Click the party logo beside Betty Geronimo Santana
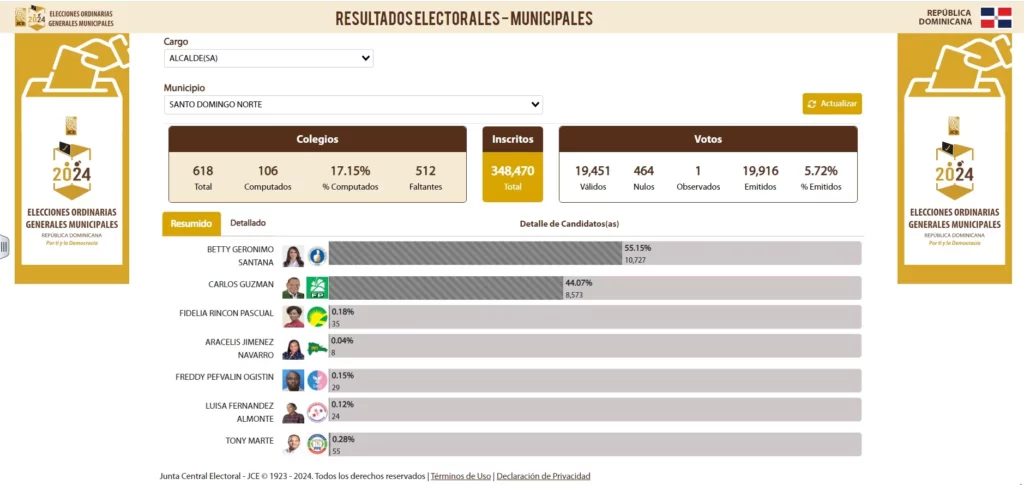 tap(317, 257)
